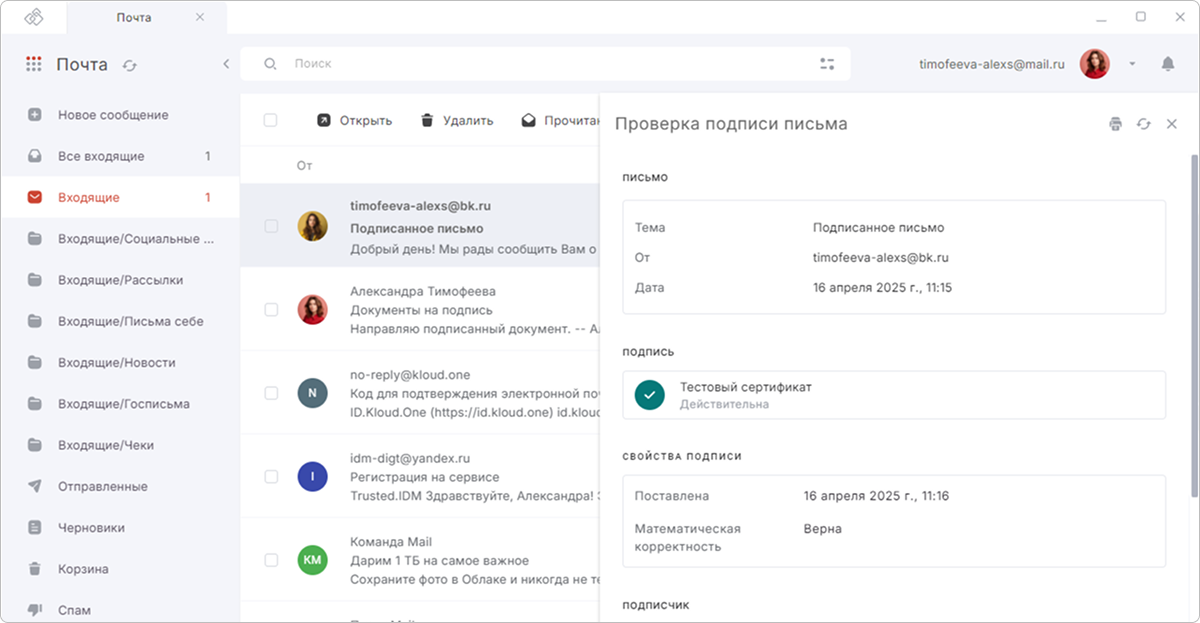The height and width of the screenshot is (623, 1200).
Task: Click the Тестовый сертификат signature entry
Action: coord(894,395)
